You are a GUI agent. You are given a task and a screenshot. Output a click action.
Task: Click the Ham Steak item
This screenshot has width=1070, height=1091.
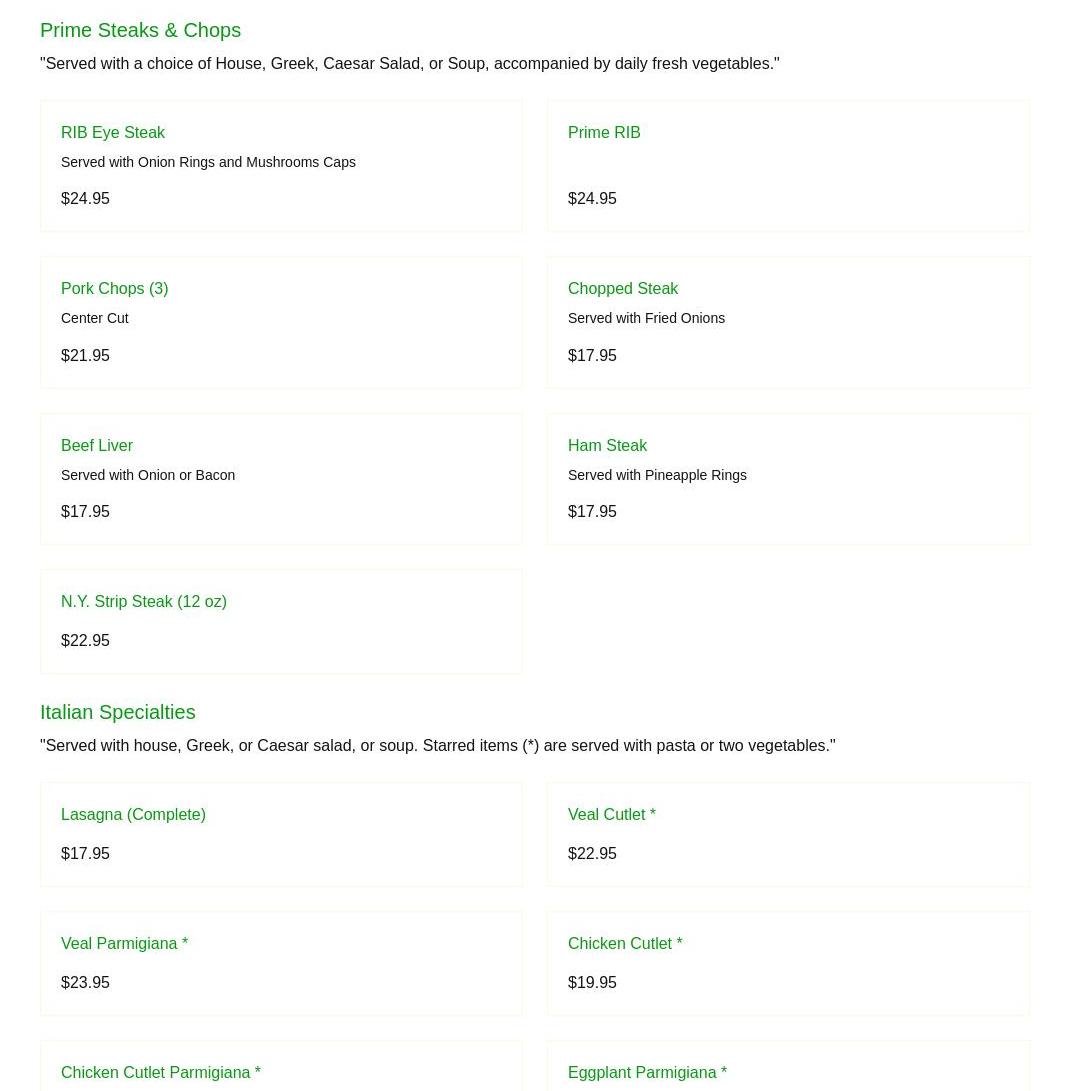pos(607,445)
